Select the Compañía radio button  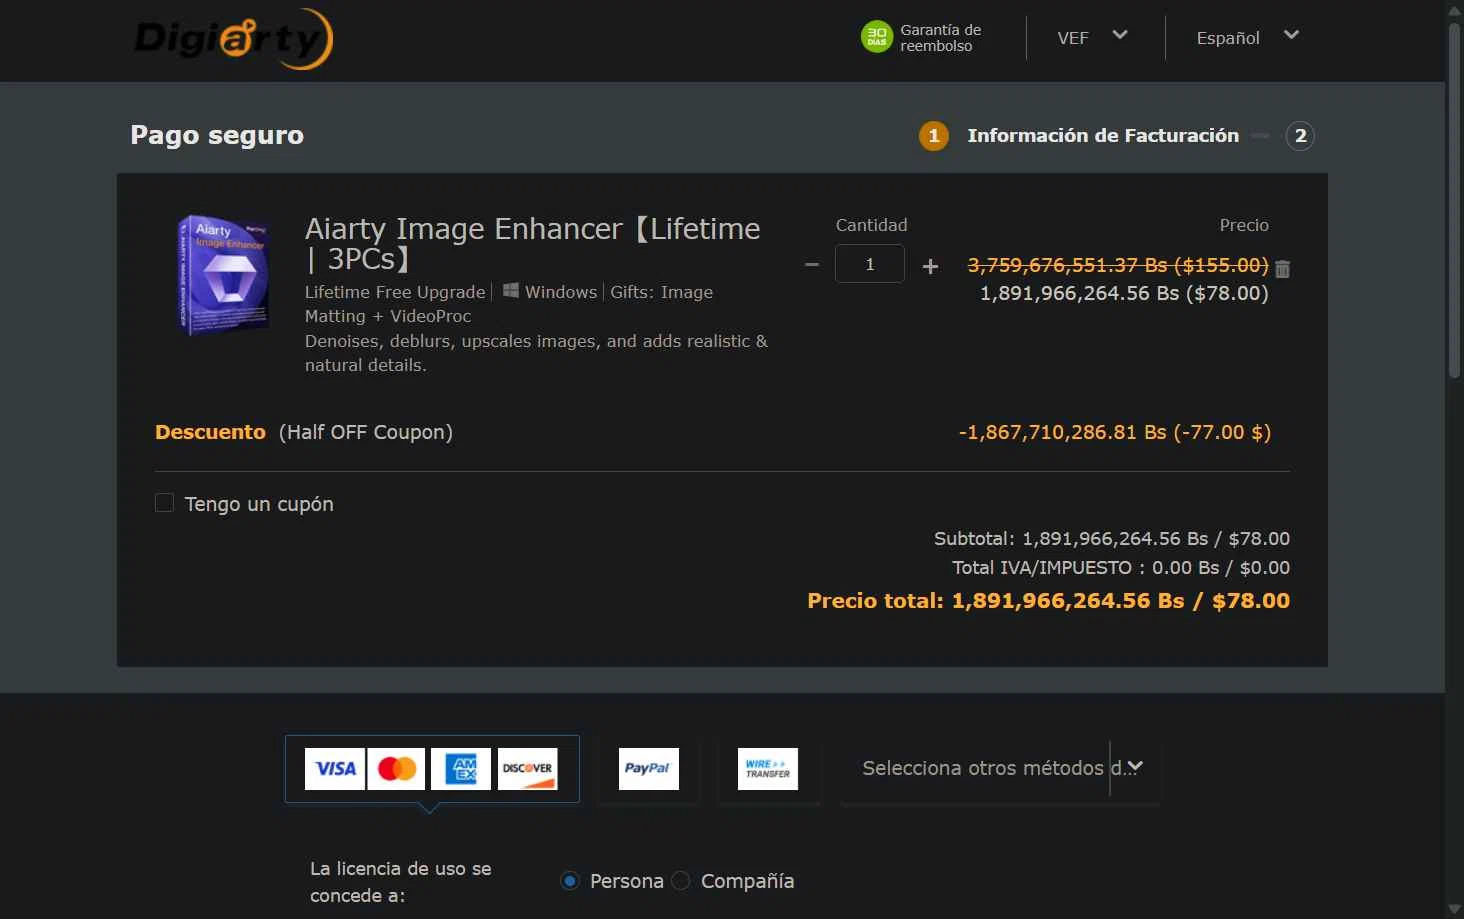[681, 881]
